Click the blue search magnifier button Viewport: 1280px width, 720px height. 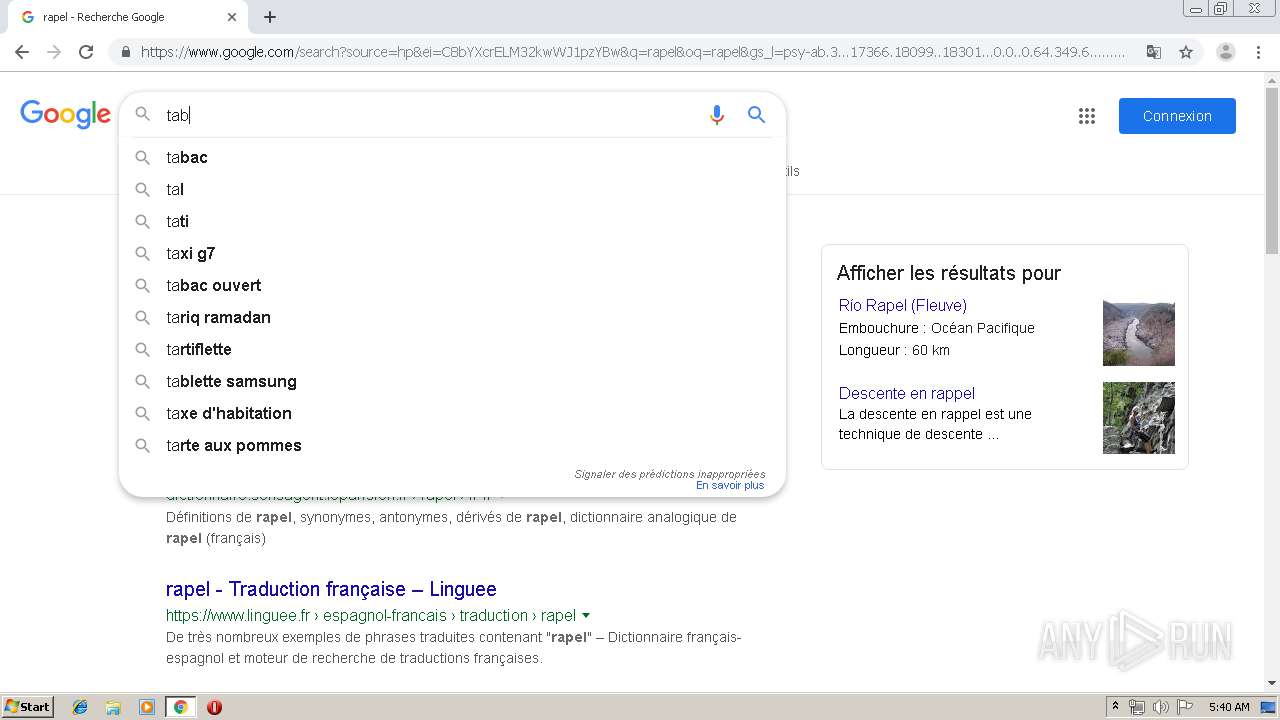point(756,115)
